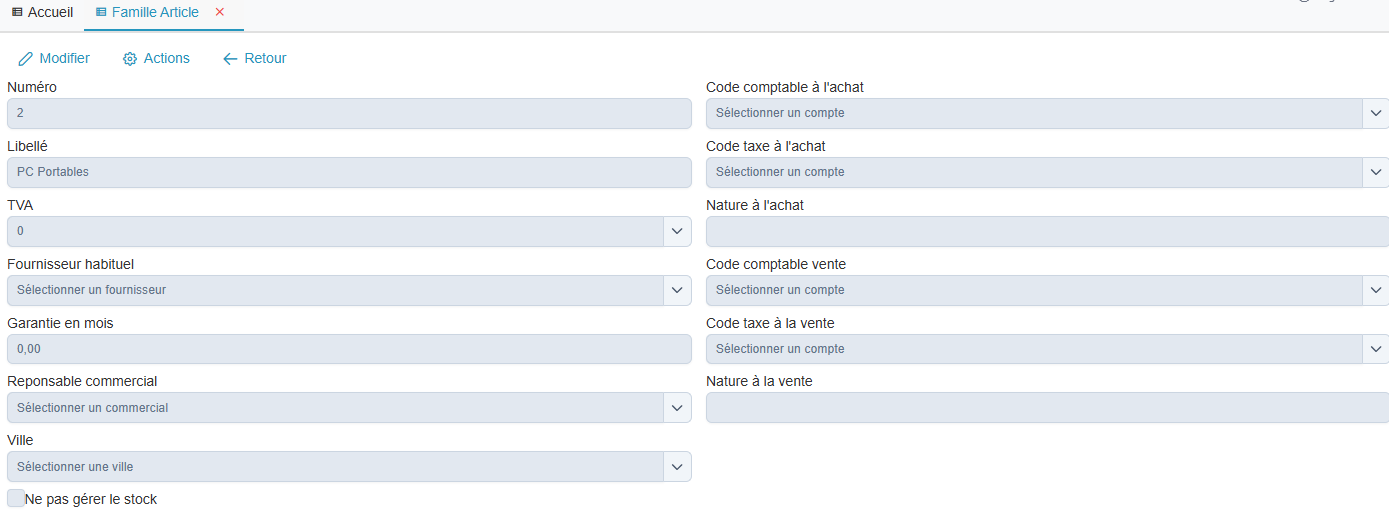Image resolution: width=1389 pixels, height=529 pixels.
Task: Click the Libellé field with PC Portables
Action: [349, 172]
